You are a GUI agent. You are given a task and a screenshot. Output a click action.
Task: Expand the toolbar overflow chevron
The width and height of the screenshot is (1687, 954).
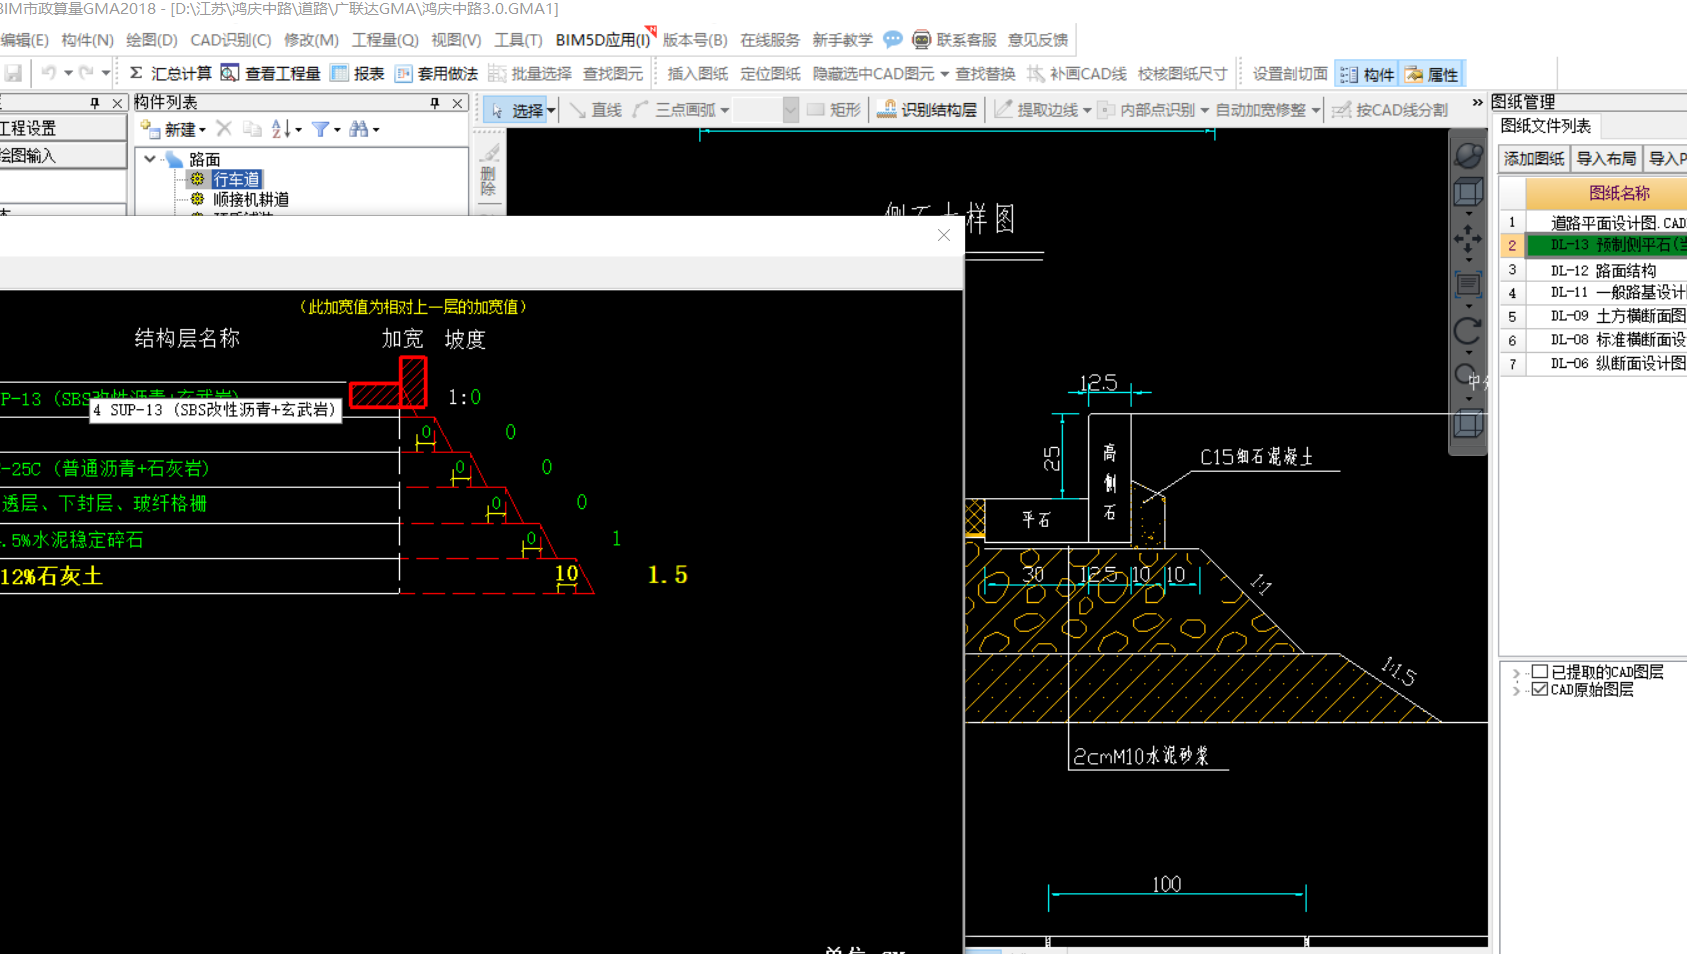point(1477,103)
